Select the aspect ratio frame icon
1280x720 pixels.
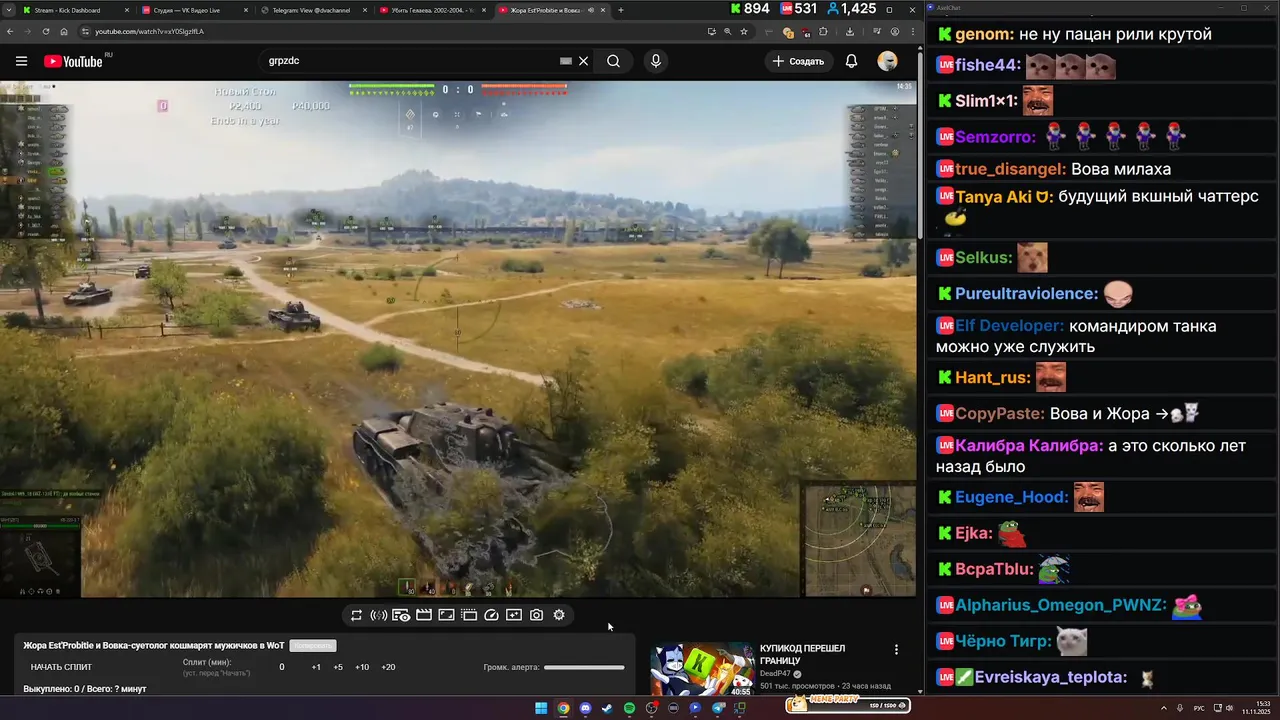(446, 615)
